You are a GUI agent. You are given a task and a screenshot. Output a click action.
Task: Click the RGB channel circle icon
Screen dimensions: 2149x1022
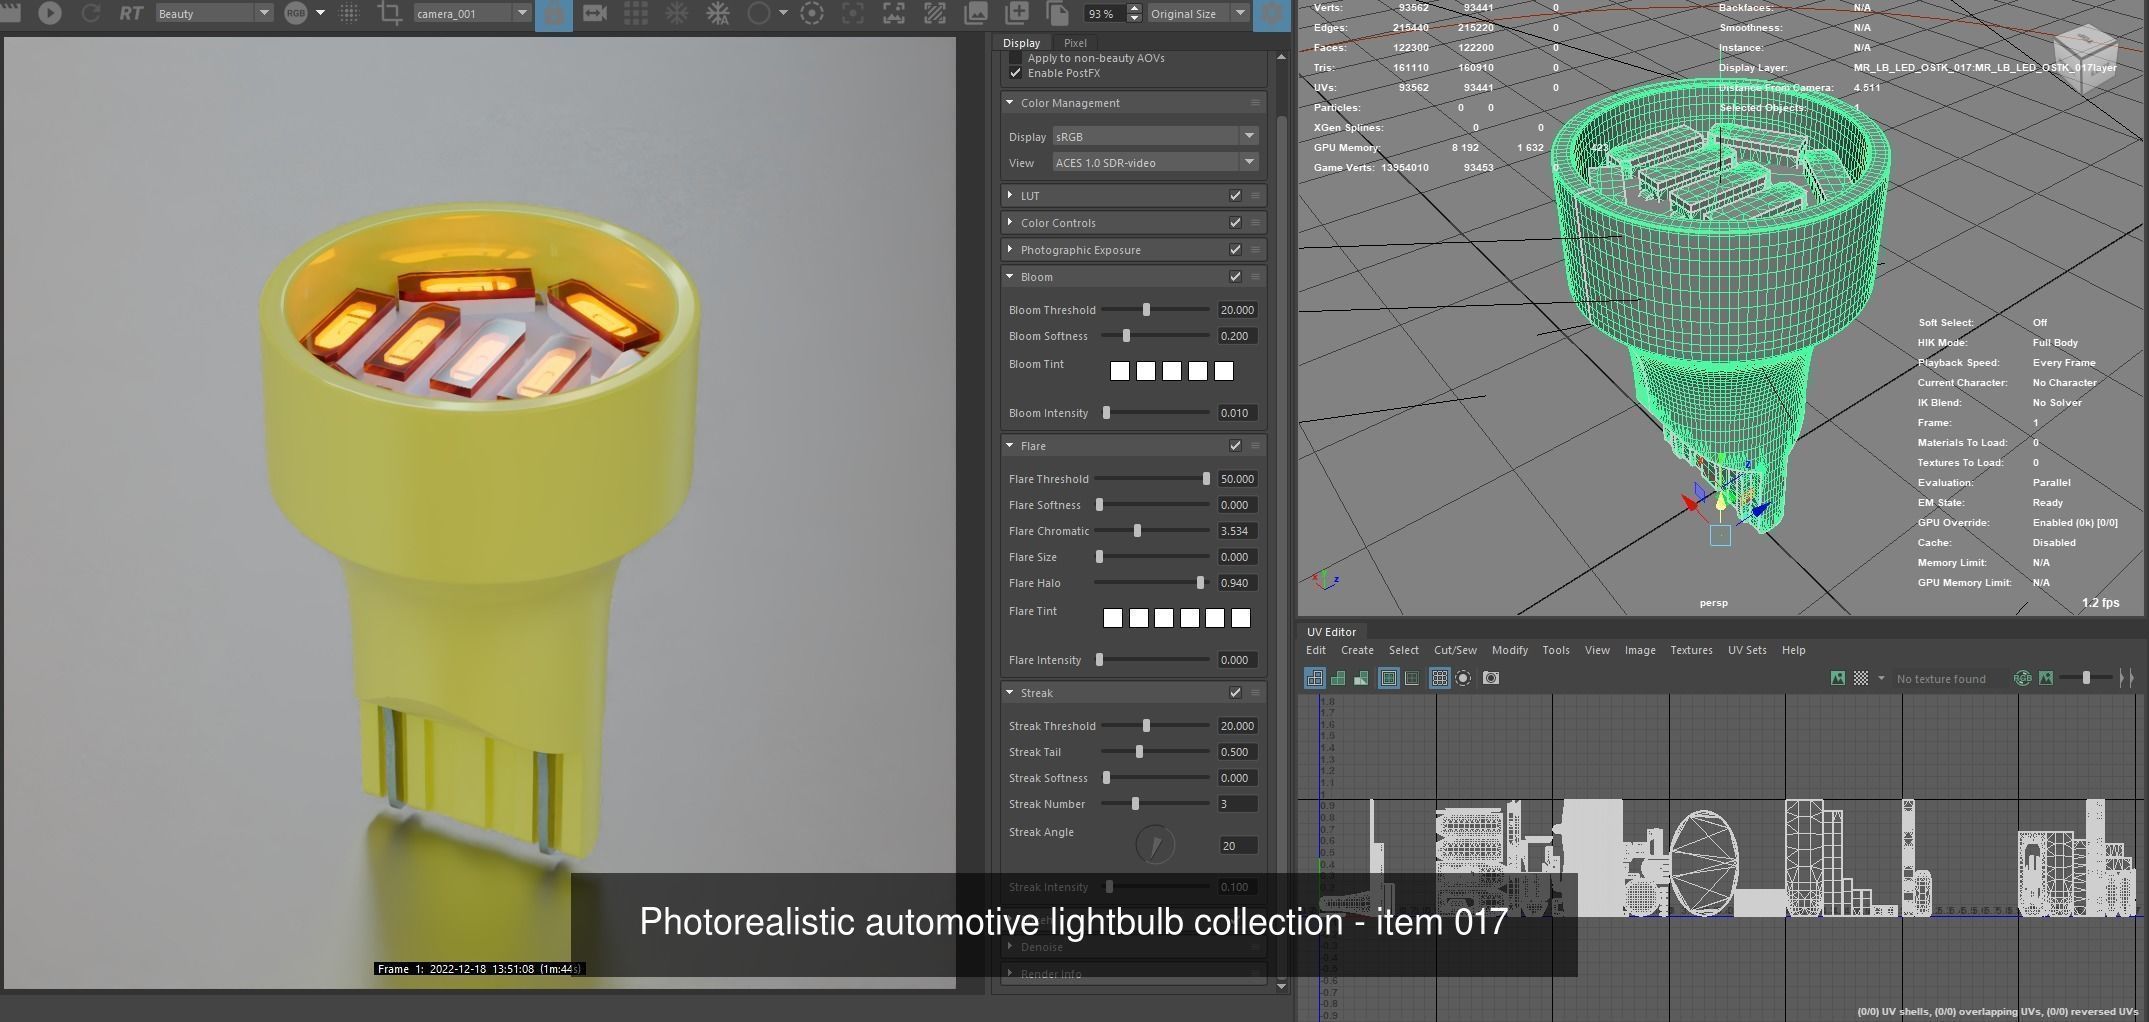coord(296,13)
